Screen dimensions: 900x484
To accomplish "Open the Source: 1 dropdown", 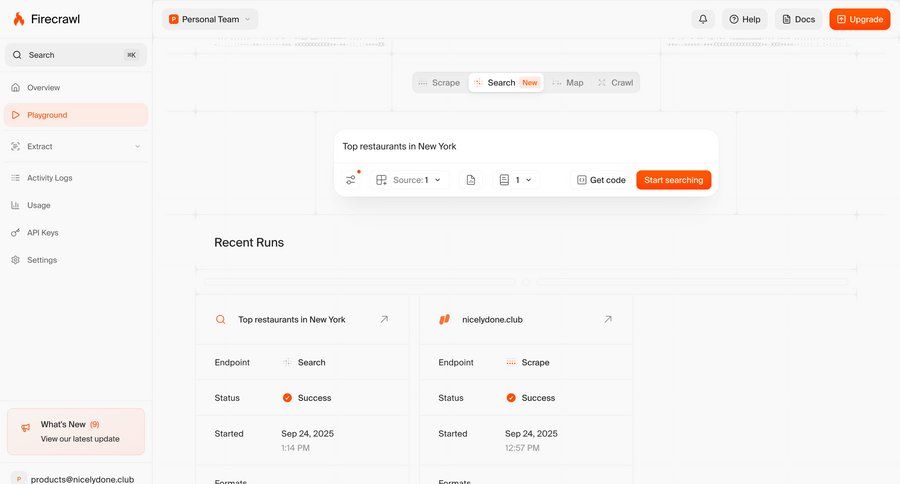I will [x=409, y=180].
